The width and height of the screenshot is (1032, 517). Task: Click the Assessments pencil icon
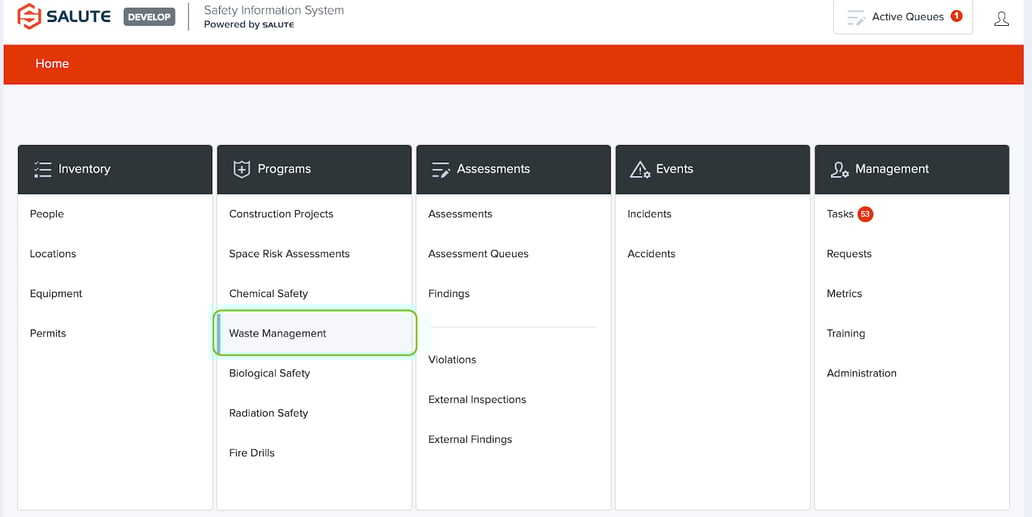440,170
